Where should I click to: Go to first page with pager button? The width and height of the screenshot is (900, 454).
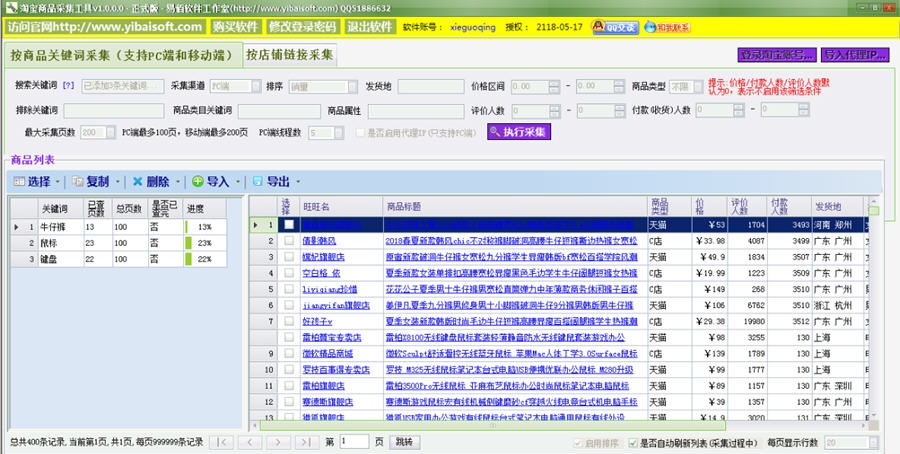(x=221, y=442)
